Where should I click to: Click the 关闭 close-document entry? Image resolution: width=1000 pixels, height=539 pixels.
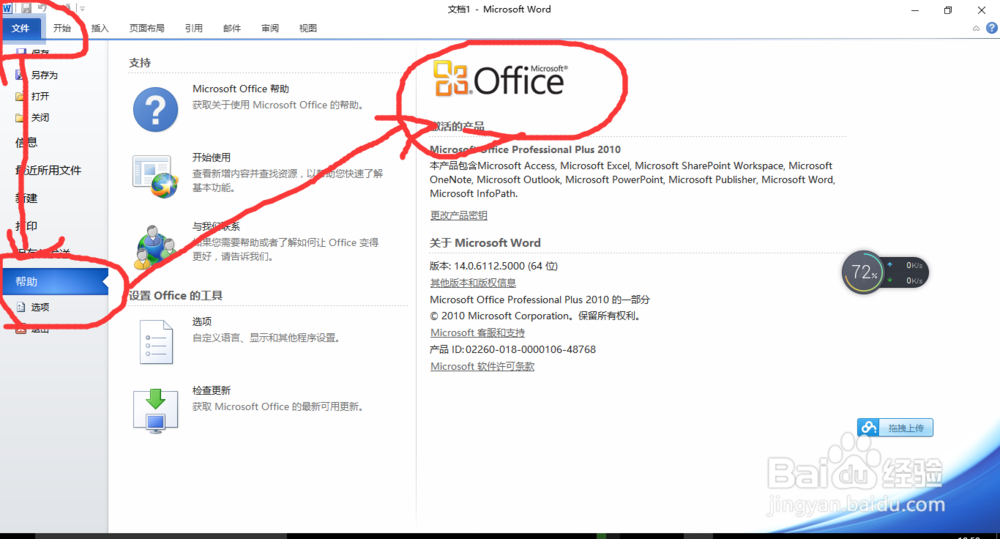tap(40, 118)
